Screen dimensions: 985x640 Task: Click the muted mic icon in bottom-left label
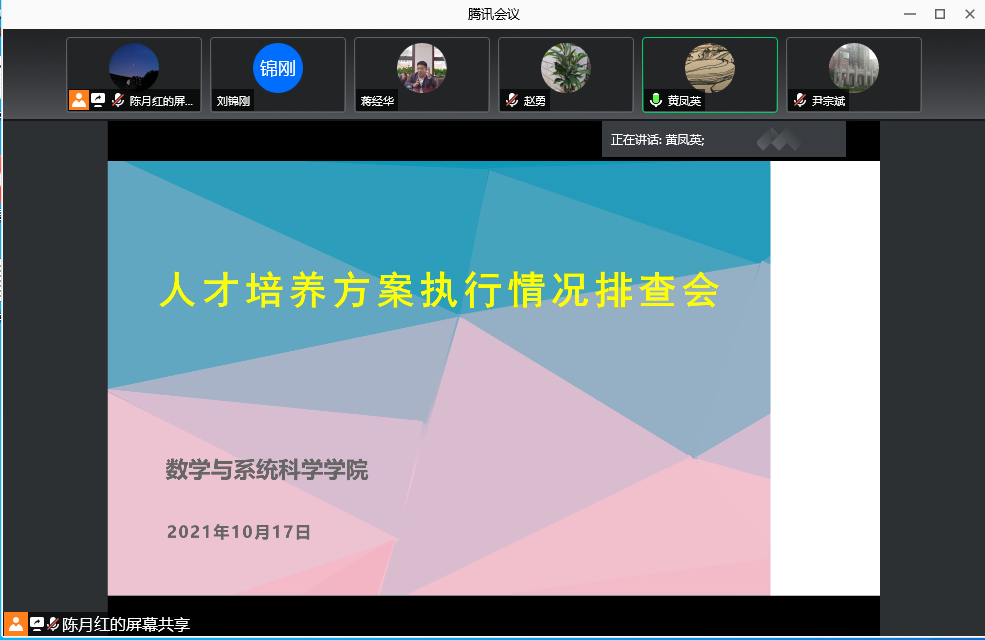tap(53, 624)
